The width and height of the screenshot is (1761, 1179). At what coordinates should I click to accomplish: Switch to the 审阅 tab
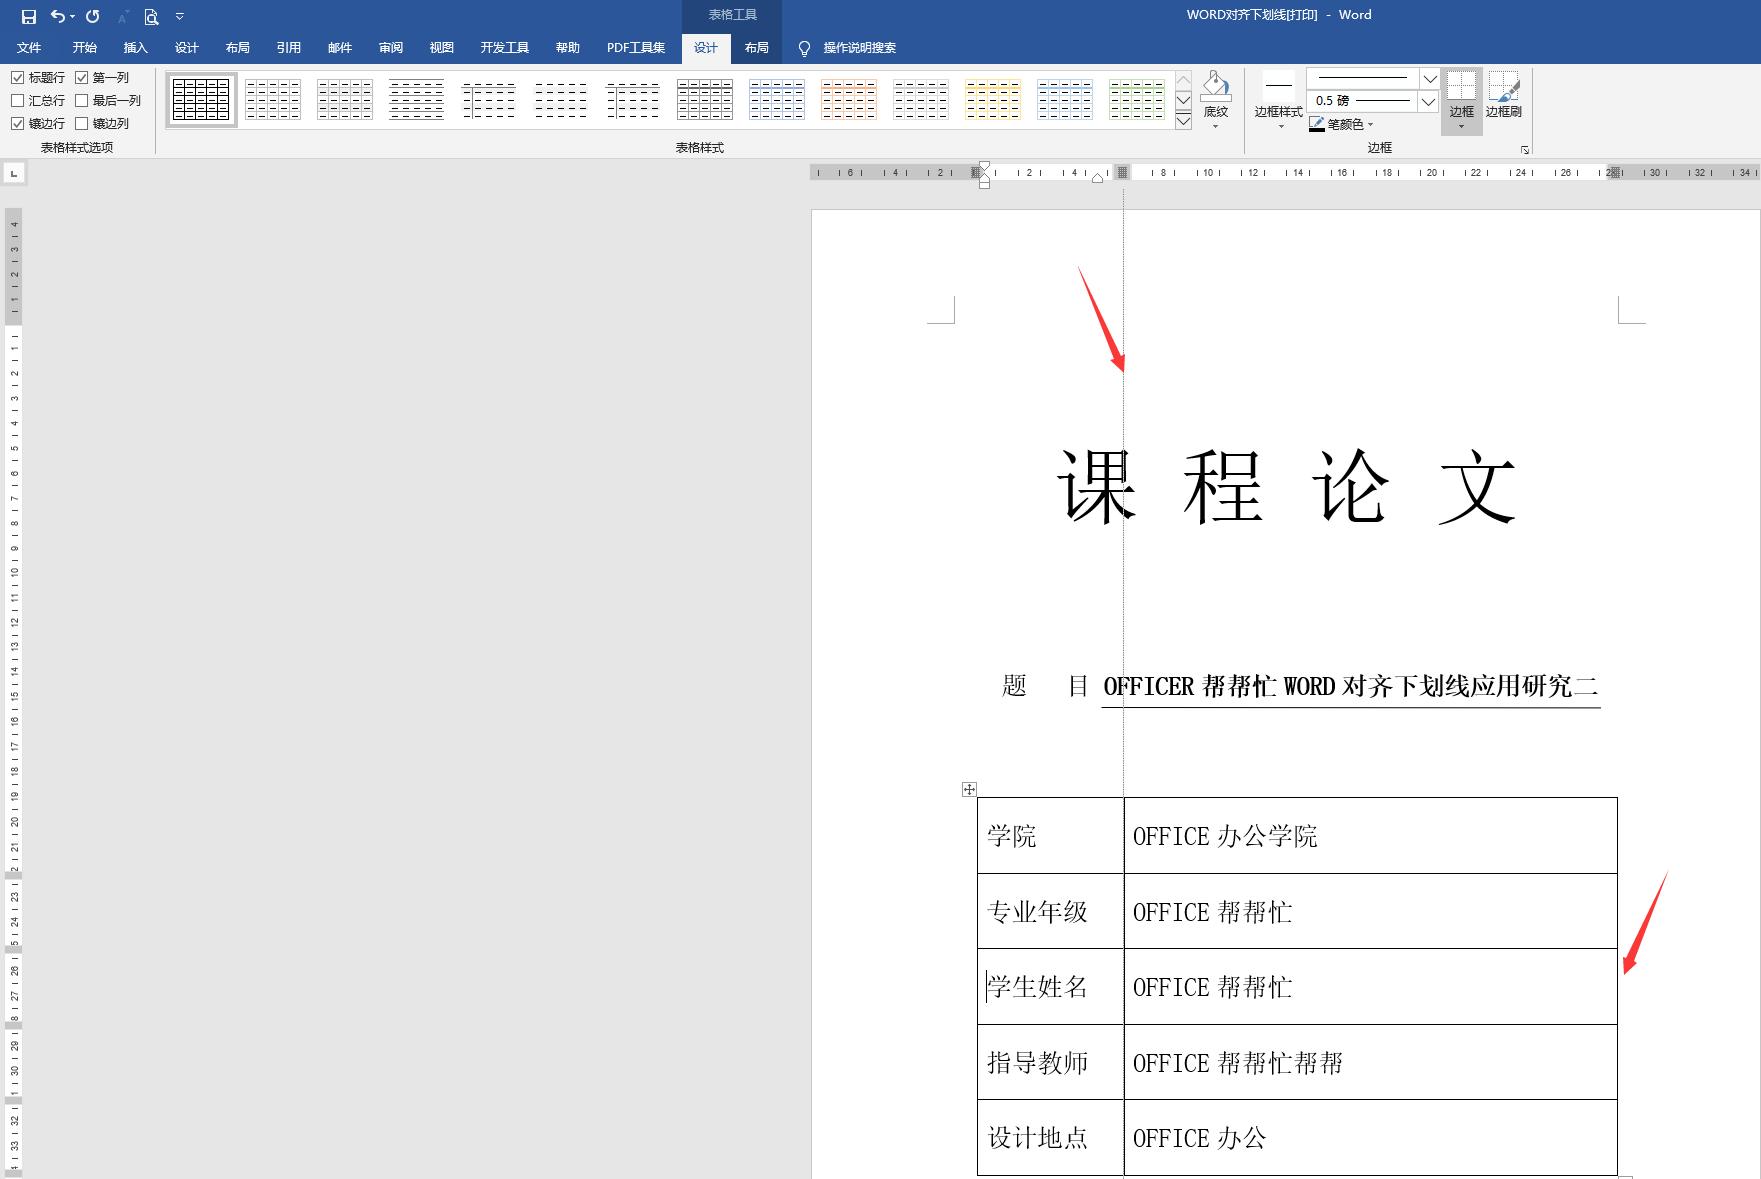pyautogui.click(x=391, y=48)
